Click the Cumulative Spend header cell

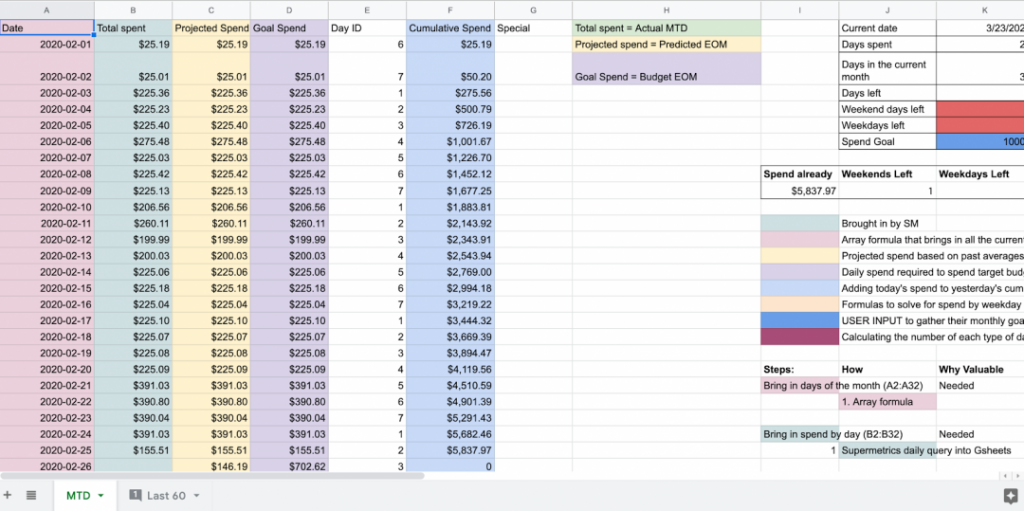point(450,28)
